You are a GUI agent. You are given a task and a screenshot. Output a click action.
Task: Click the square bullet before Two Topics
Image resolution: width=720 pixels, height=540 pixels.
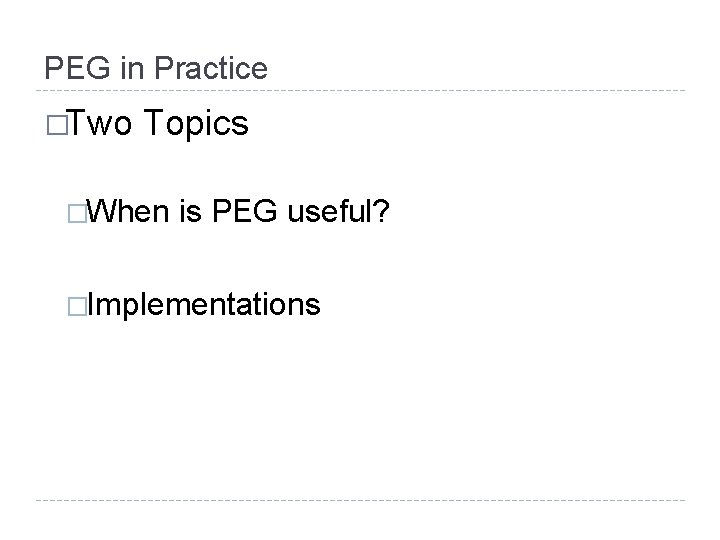tap(57, 125)
